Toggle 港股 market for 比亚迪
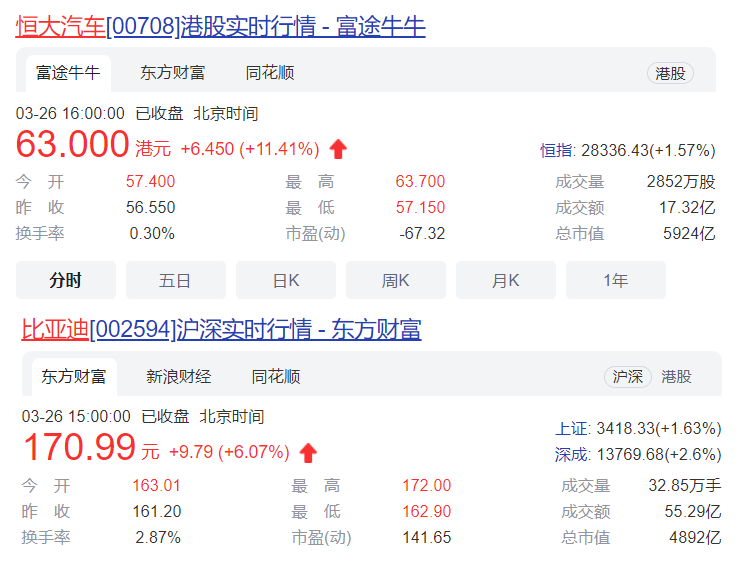Image resolution: width=740 pixels, height=561 pixels. click(676, 377)
